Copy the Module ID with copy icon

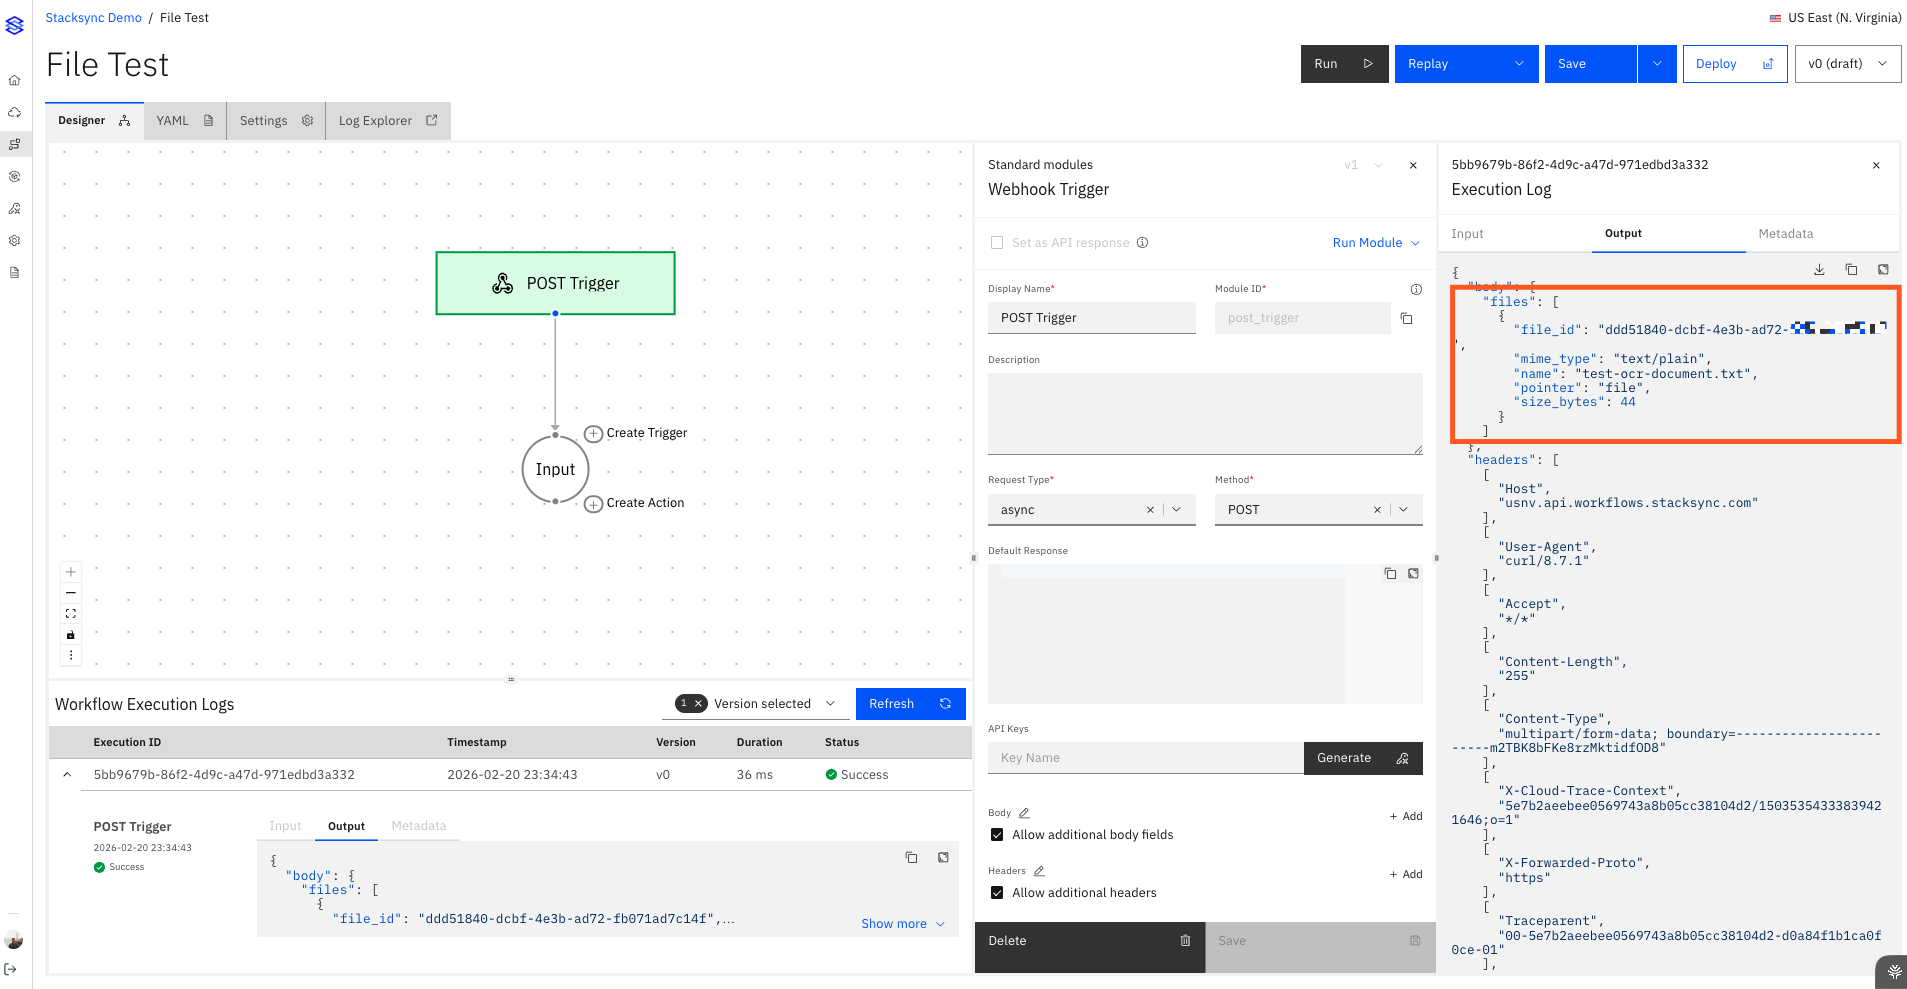[1406, 318]
